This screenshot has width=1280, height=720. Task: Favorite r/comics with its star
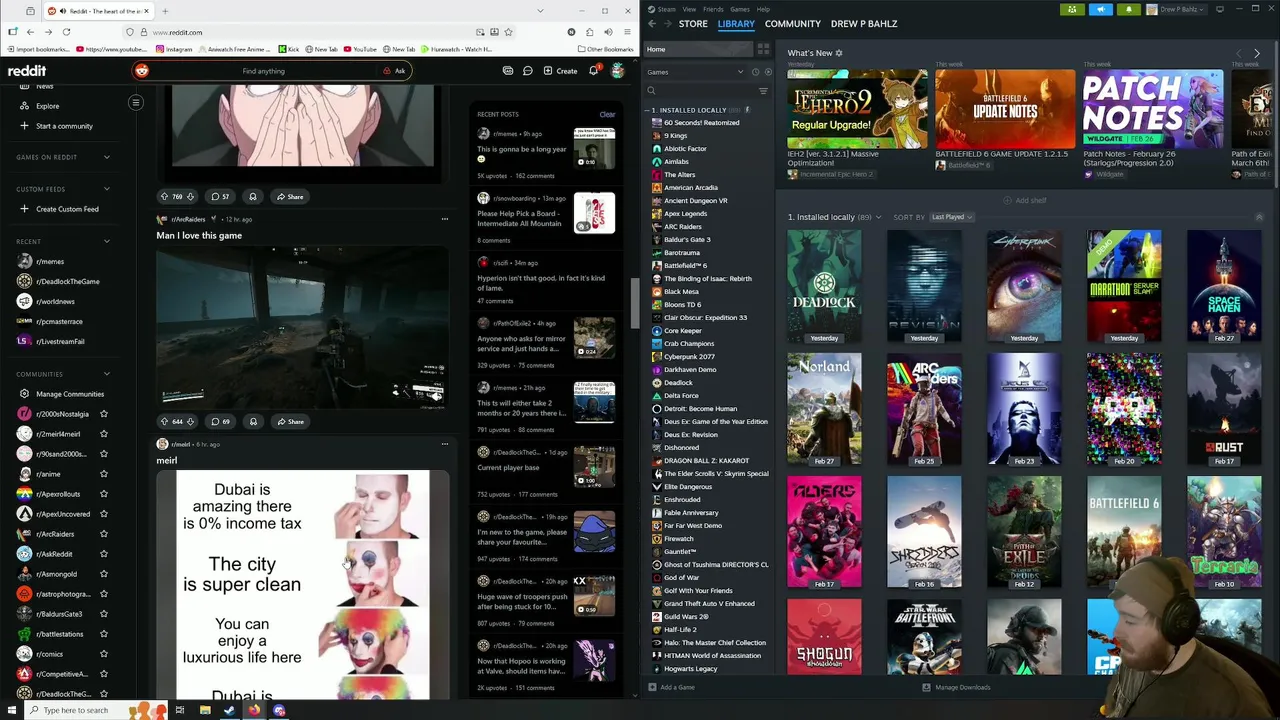(x=103, y=654)
